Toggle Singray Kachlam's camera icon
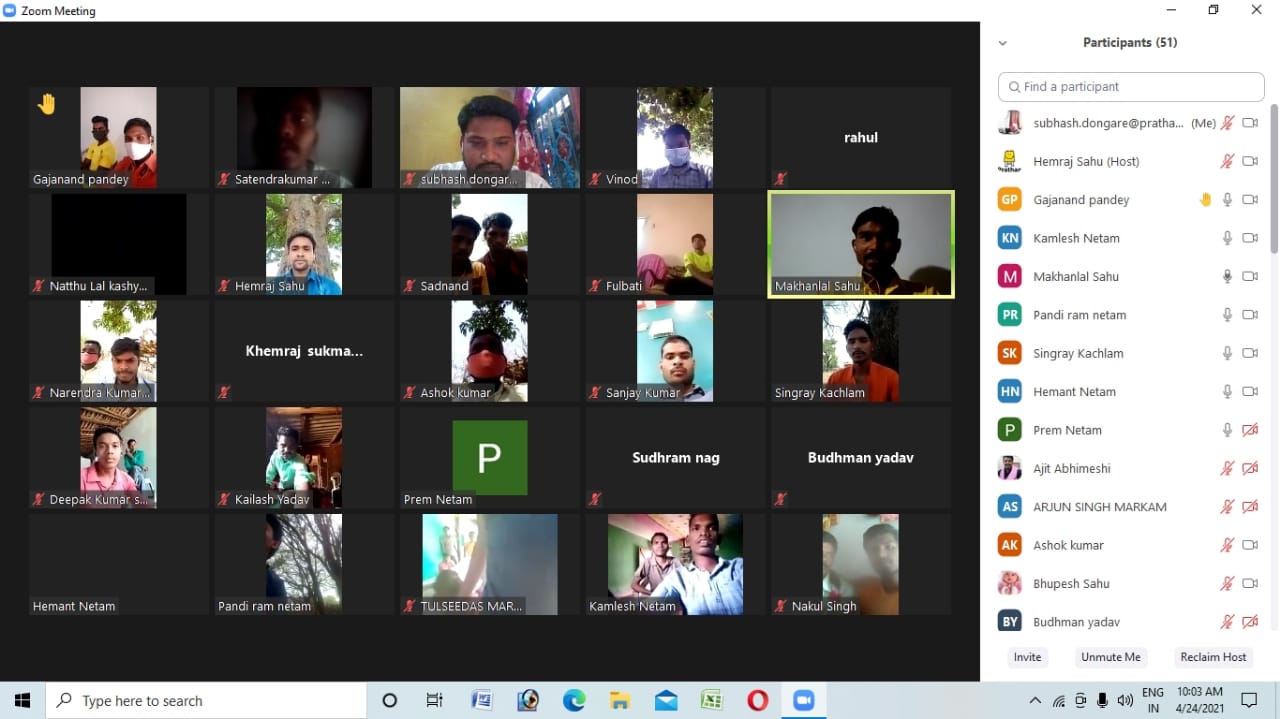 (x=1249, y=353)
